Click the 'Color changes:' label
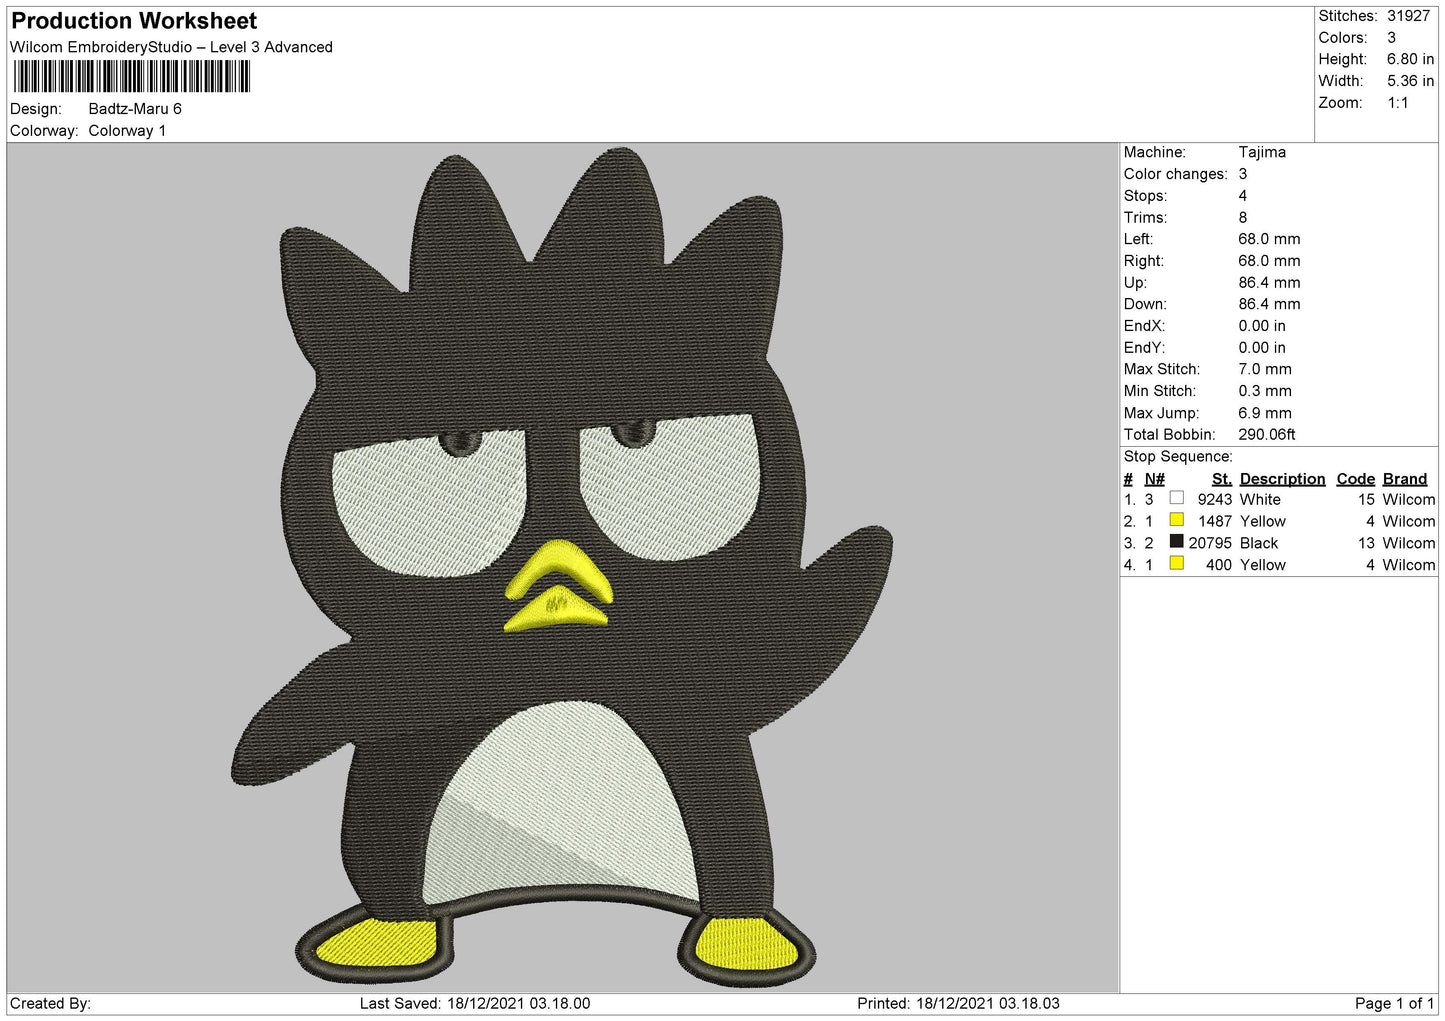 [1175, 174]
